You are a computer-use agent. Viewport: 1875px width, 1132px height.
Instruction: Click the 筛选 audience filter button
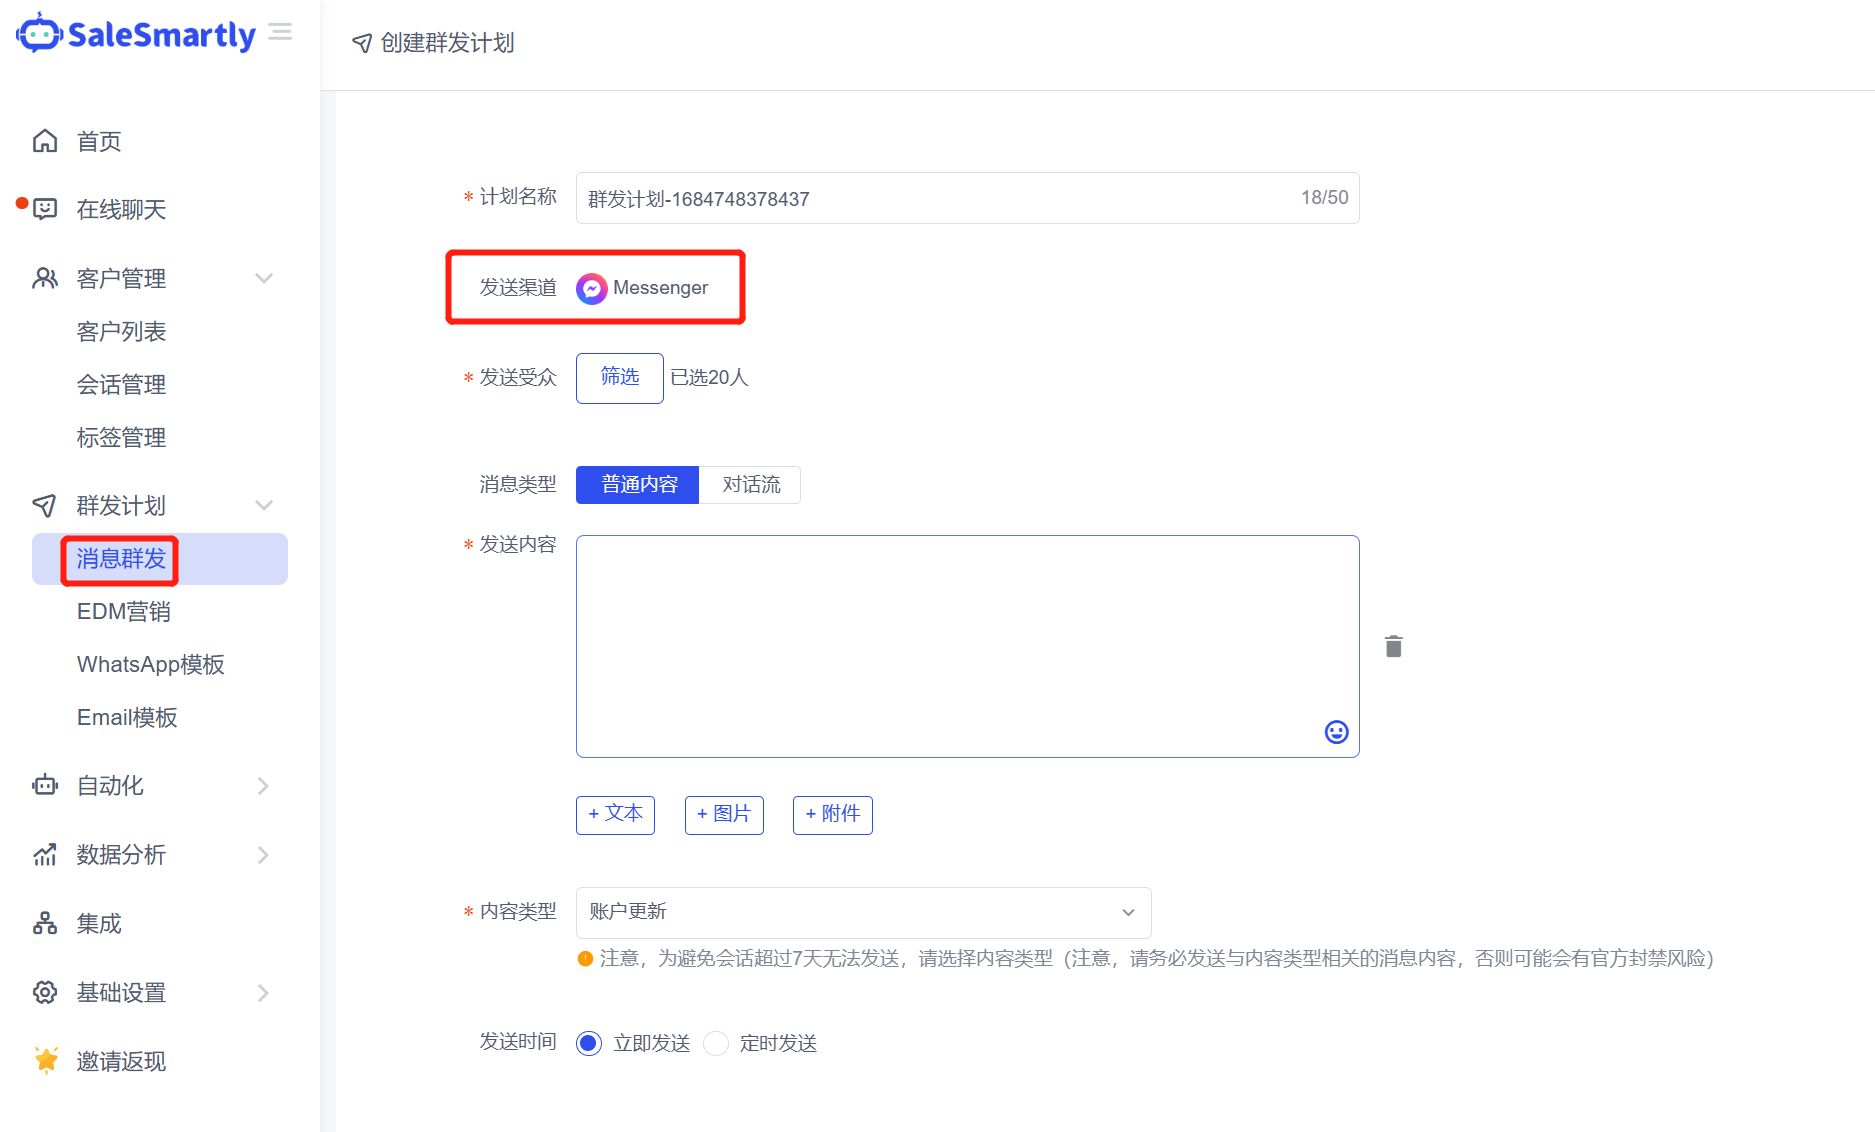click(618, 378)
